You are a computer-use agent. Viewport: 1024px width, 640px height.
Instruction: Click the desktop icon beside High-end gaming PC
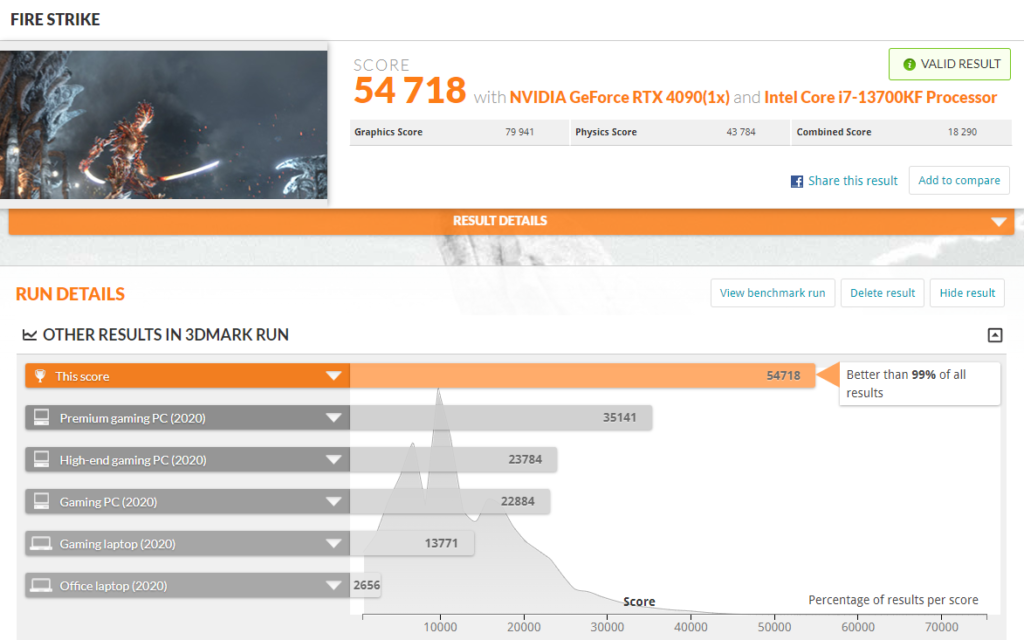tap(41, 459)
